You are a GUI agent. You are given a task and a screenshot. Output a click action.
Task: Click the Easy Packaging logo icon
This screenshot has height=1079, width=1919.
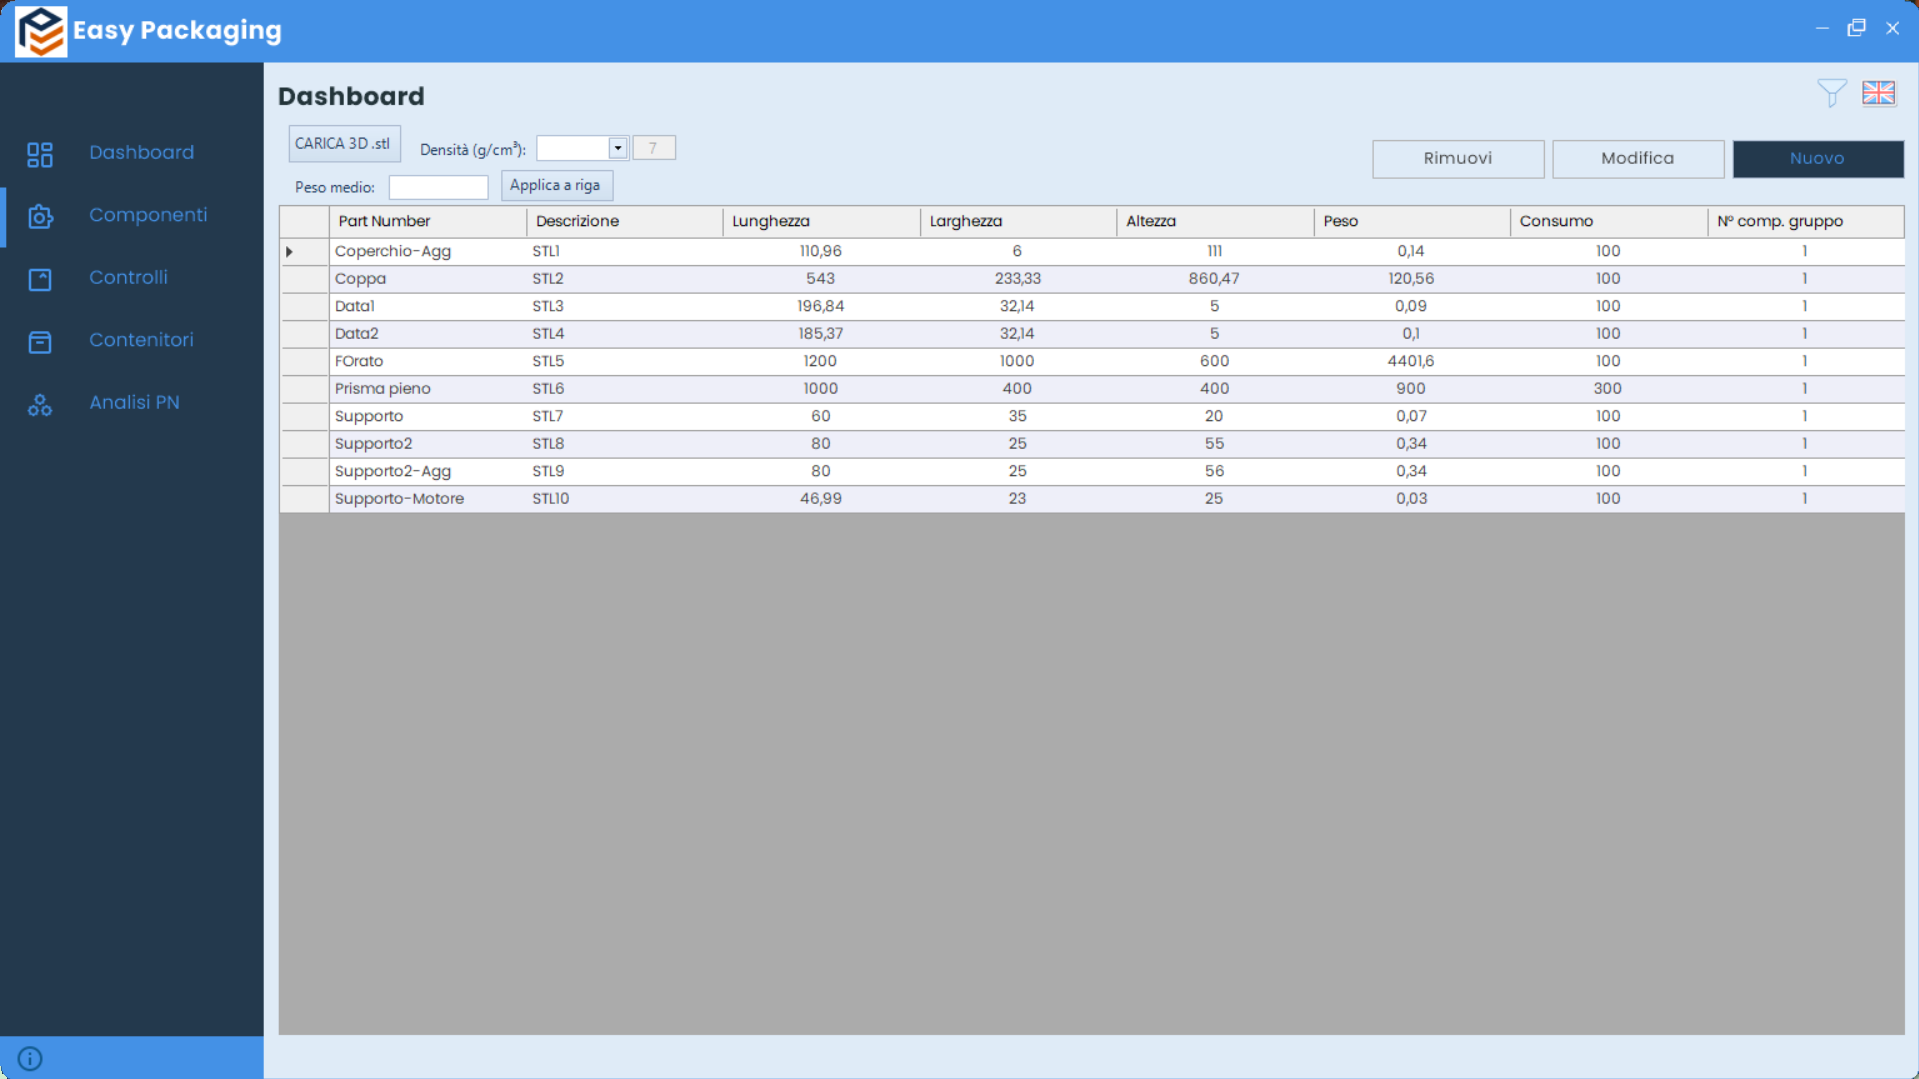click(41, 31)
